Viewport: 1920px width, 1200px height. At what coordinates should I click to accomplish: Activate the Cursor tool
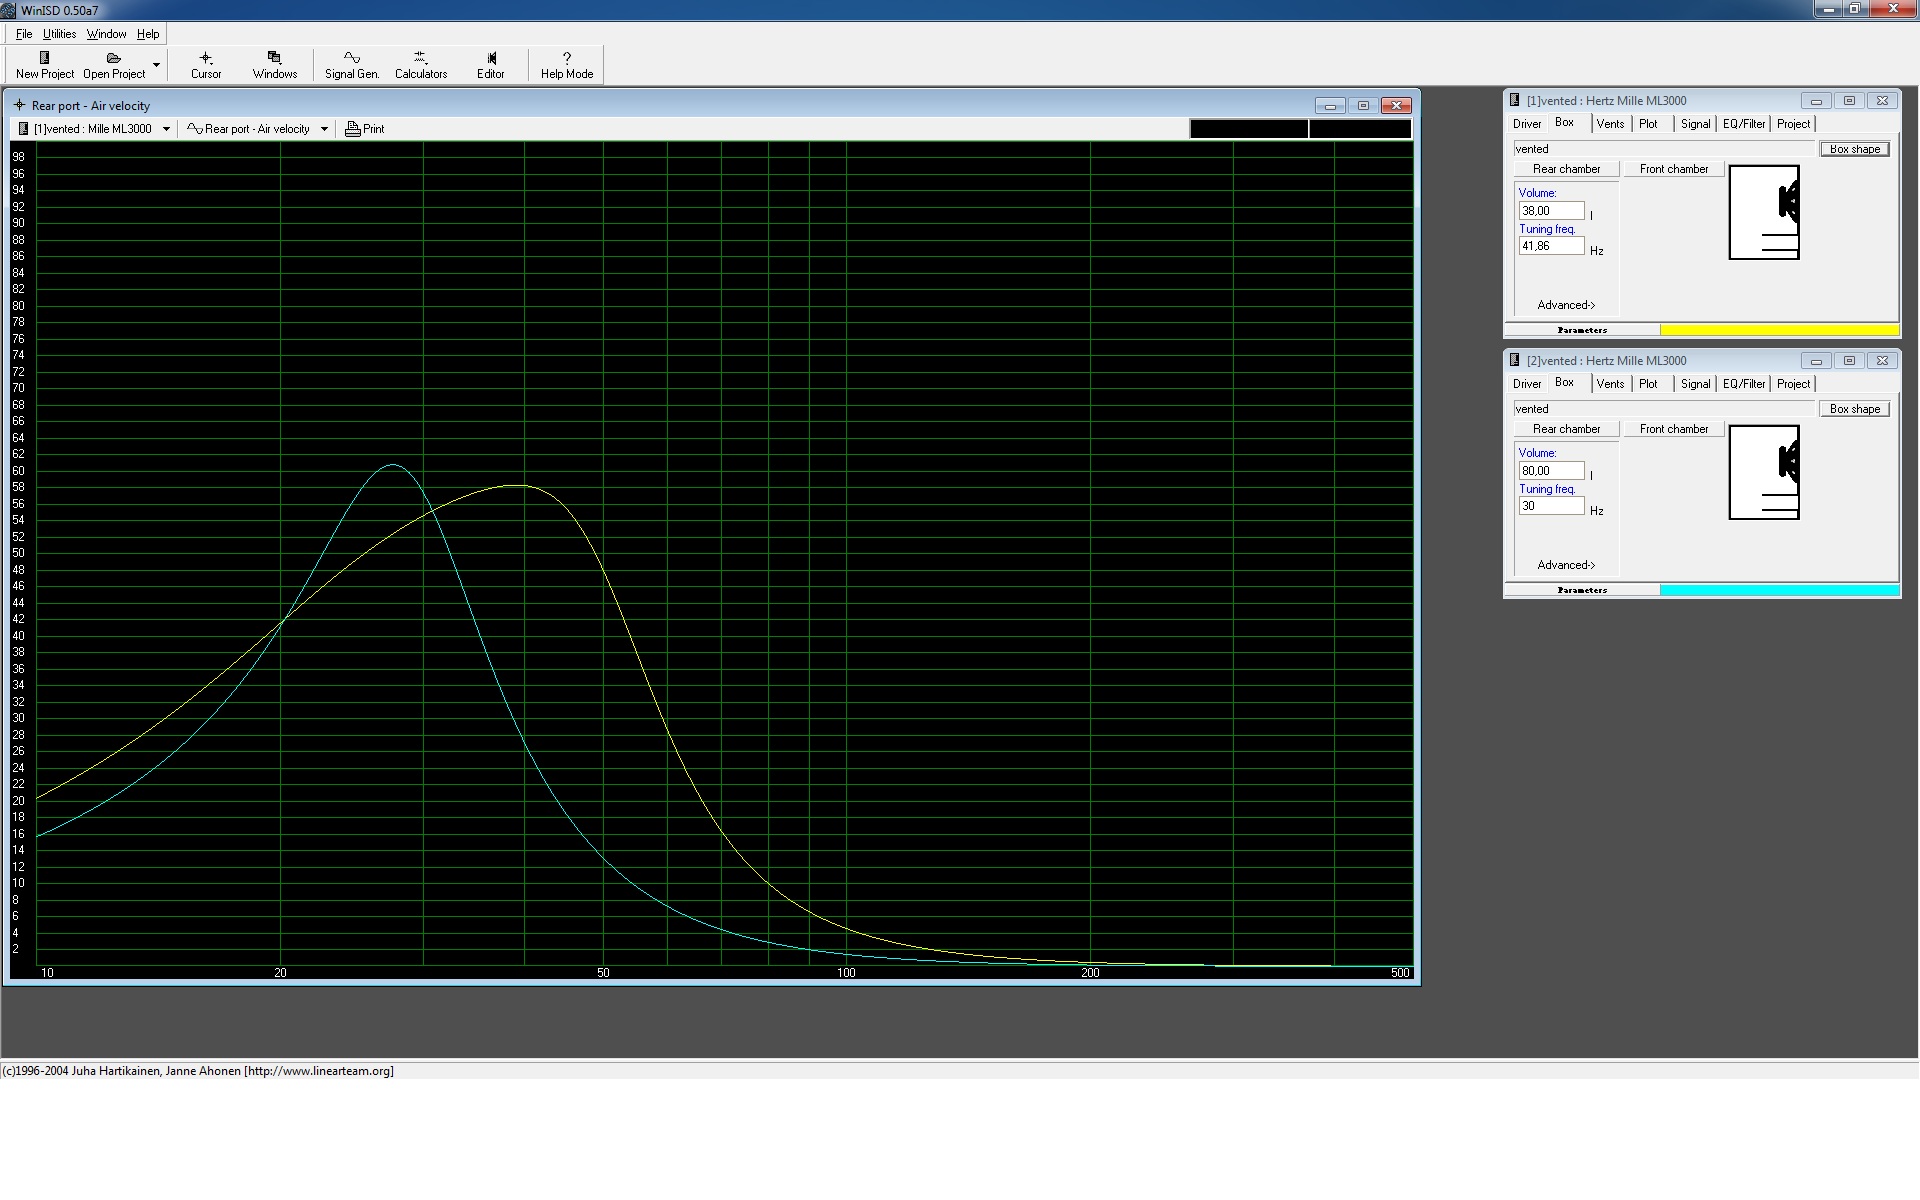[206, 65]
